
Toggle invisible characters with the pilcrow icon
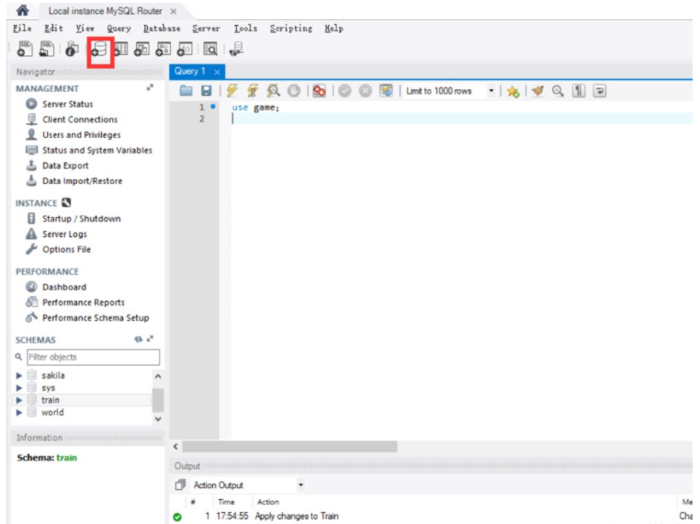[578, 91]
